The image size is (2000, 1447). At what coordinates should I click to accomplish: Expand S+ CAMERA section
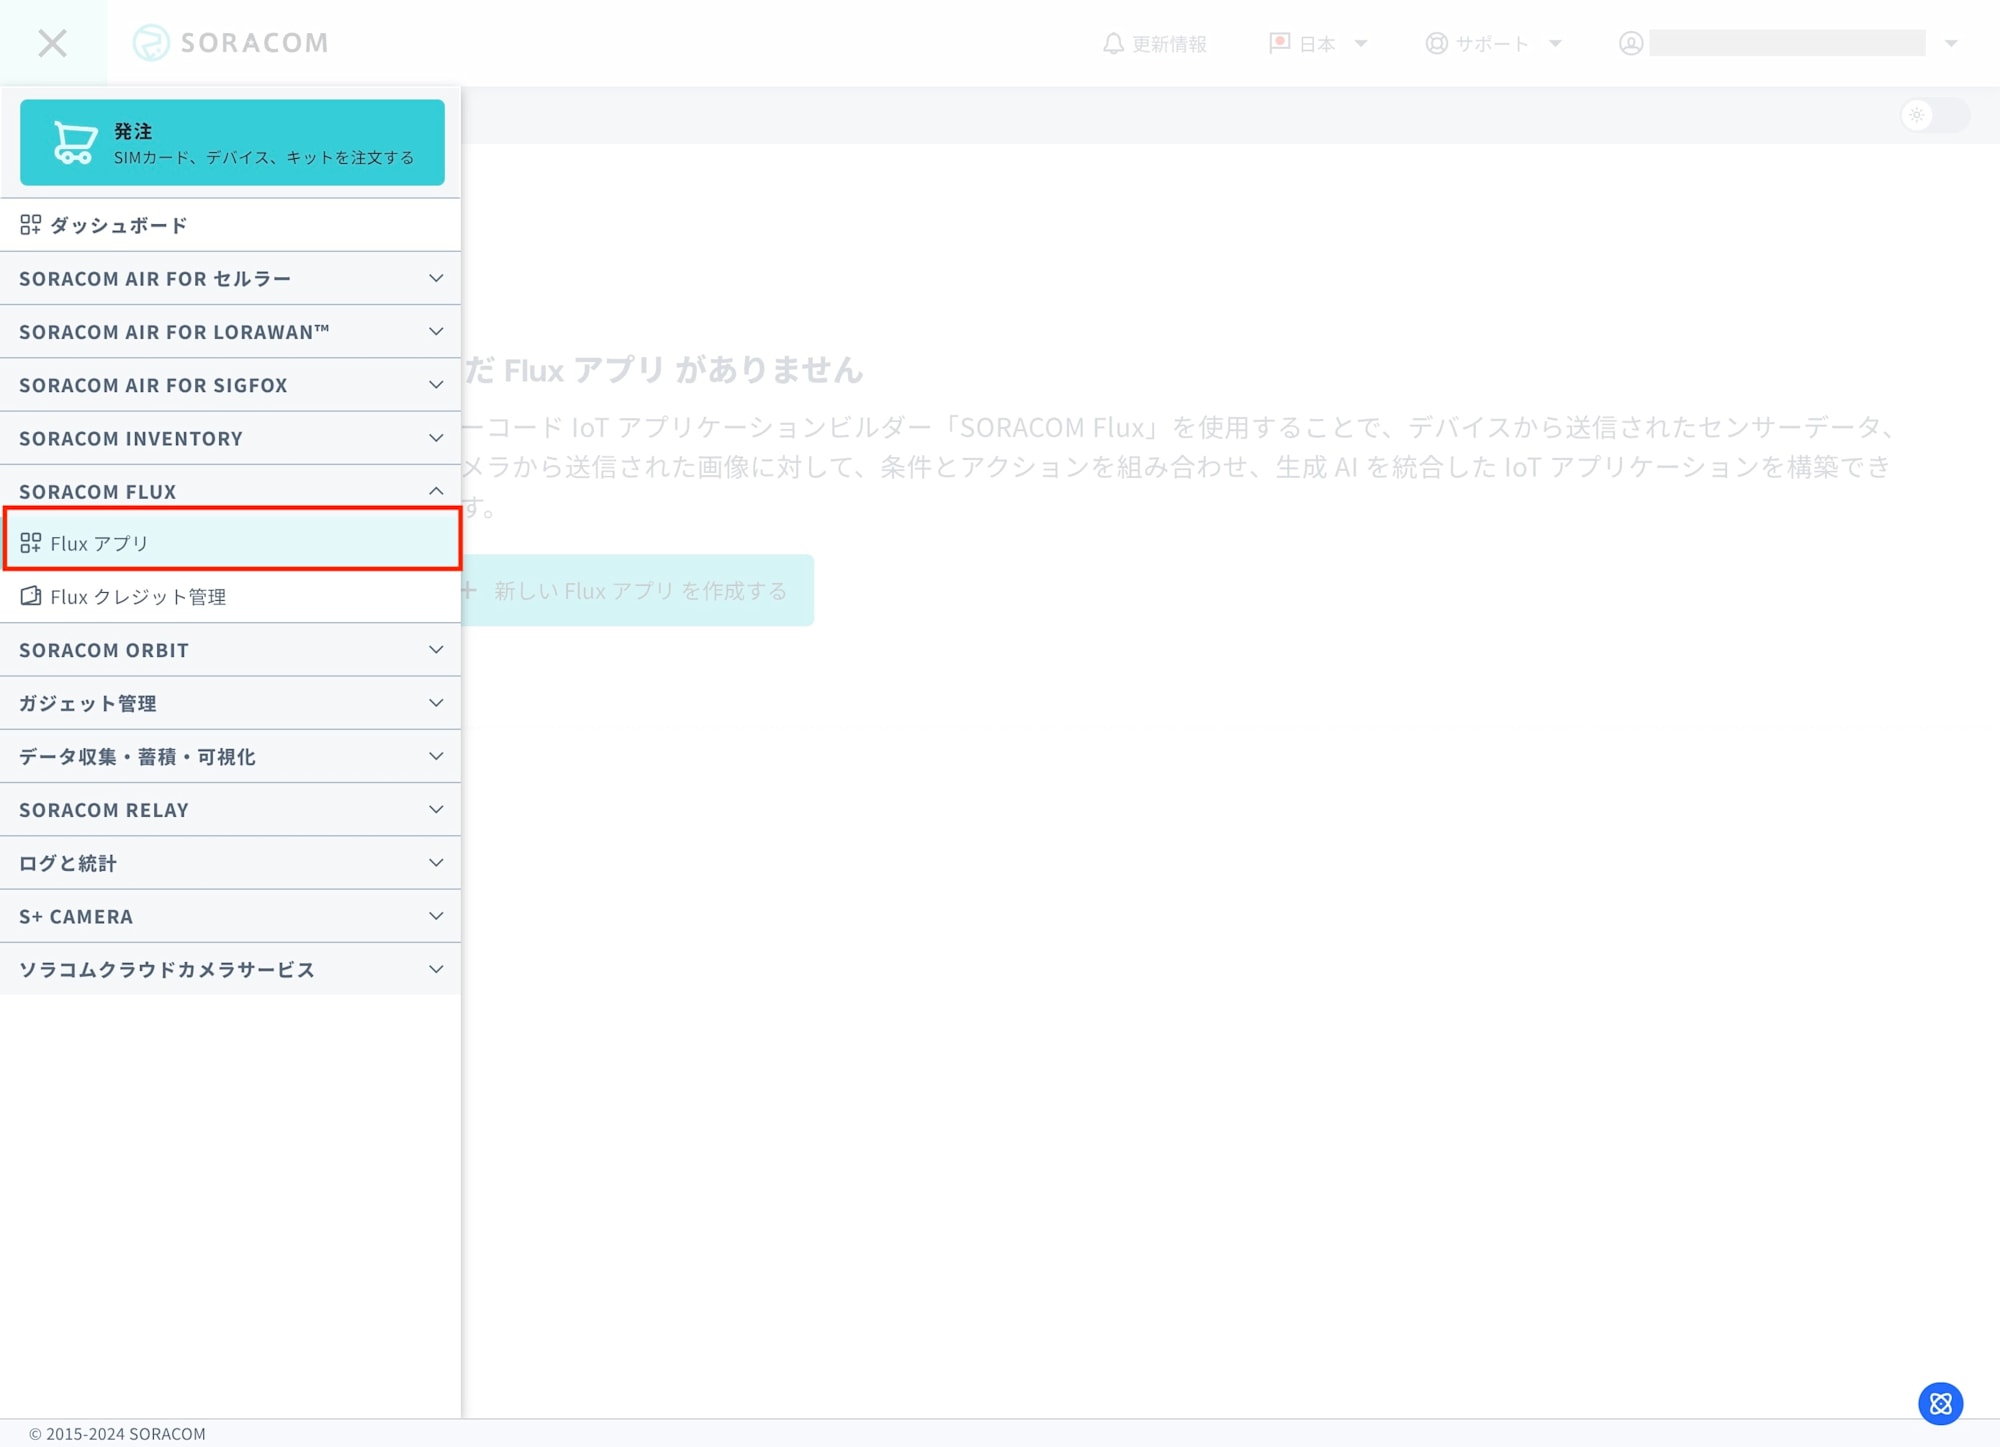230,916
